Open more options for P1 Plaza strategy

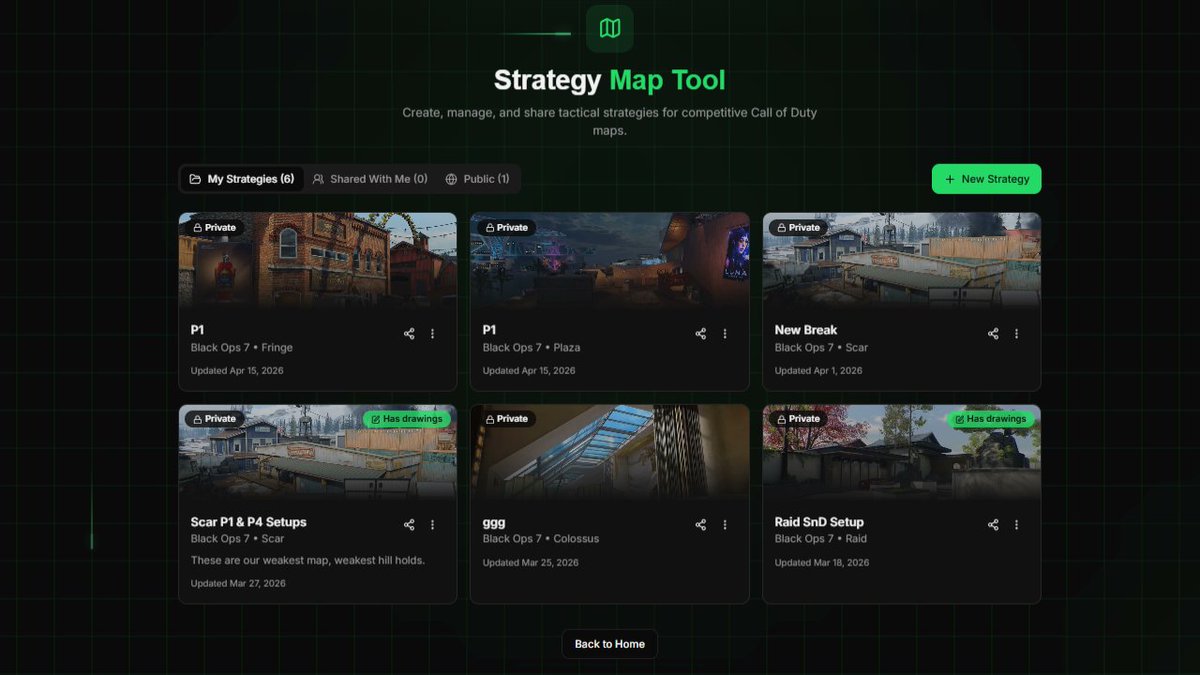point(725,333)
